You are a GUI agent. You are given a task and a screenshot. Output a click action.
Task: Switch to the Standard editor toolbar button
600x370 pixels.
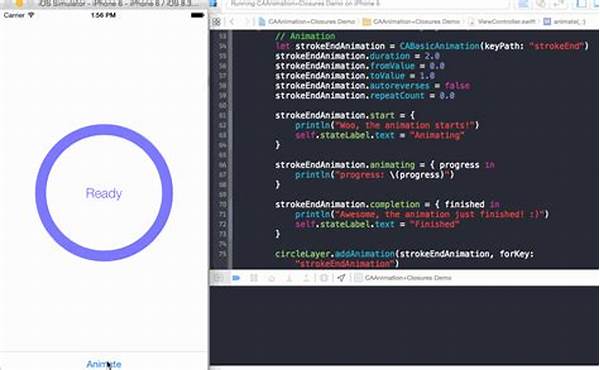[x=523, y=4]
